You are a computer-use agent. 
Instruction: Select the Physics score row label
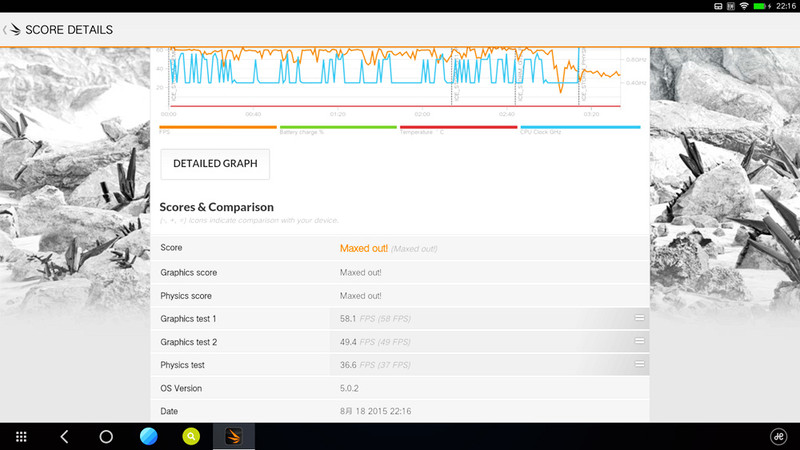click(186, 296)
